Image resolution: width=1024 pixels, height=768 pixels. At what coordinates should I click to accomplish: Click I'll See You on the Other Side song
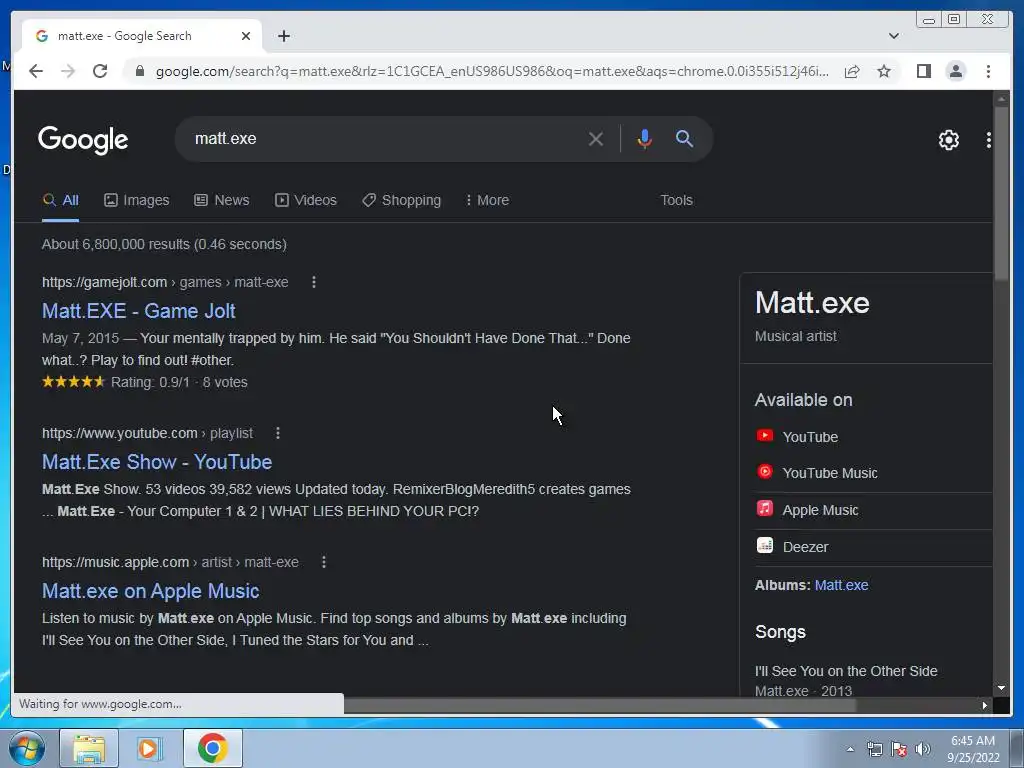846,671
